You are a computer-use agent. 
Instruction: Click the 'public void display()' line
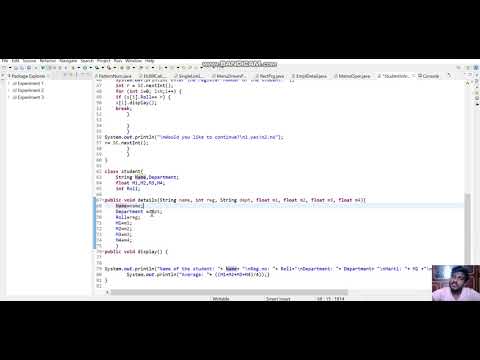click(x=136, y=252)
